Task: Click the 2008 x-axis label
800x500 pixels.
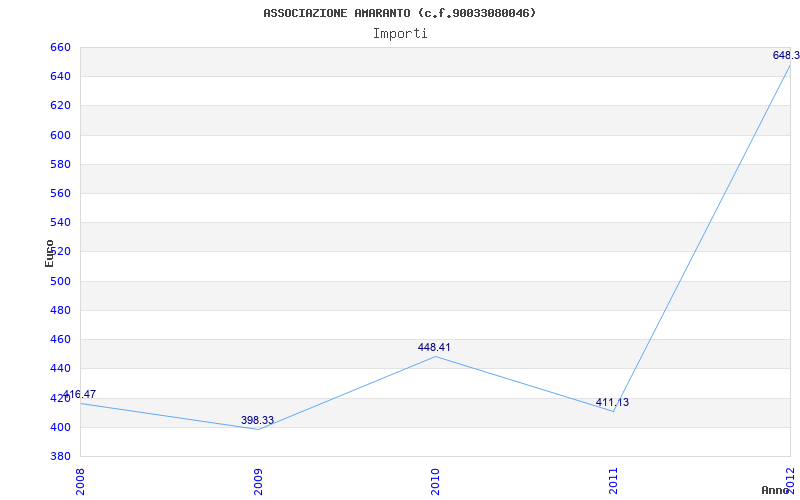Action: [80, 480]
